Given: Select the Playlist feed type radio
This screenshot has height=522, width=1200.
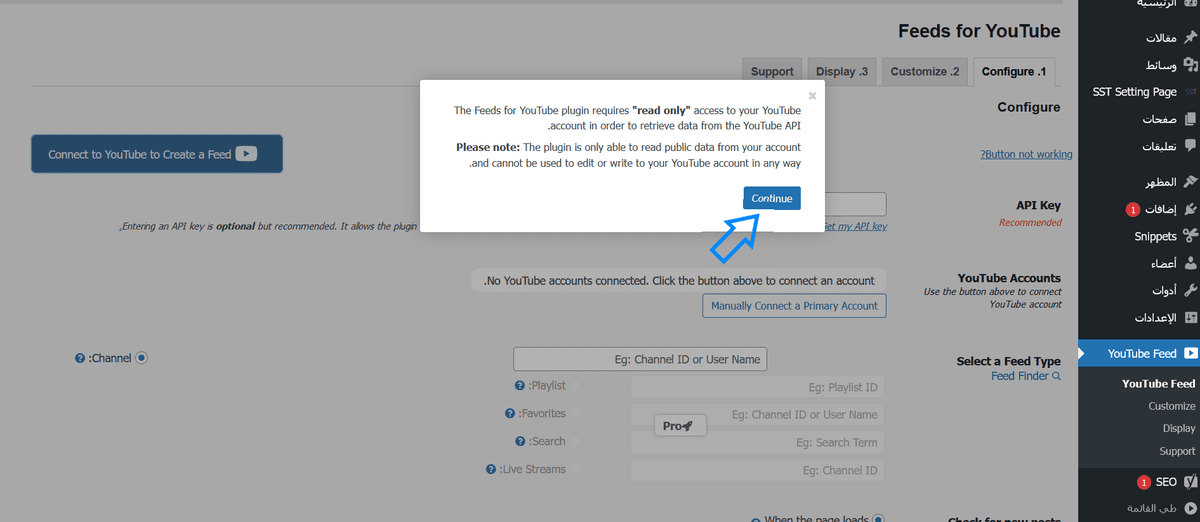Looking at the screenshot, I should click(x=575, y=385).
